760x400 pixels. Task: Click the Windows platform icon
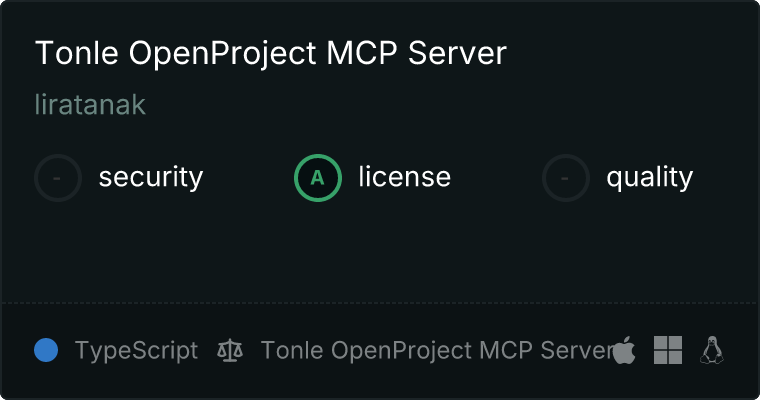tap(668, 350)
